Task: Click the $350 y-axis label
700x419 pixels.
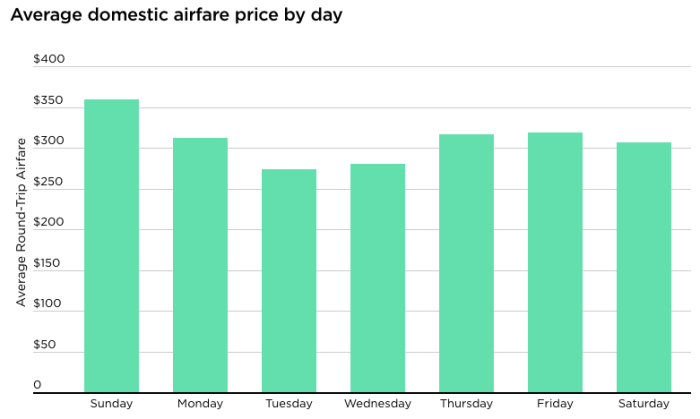Action: (x=49, y=101)
